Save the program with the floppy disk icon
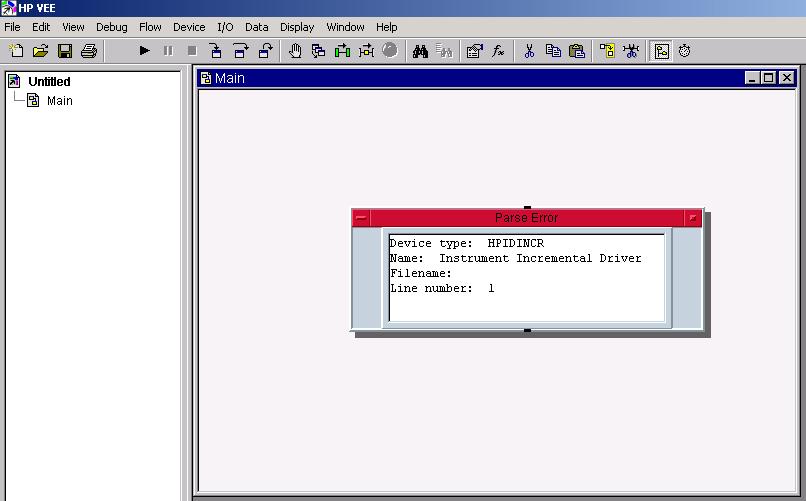 64,51
